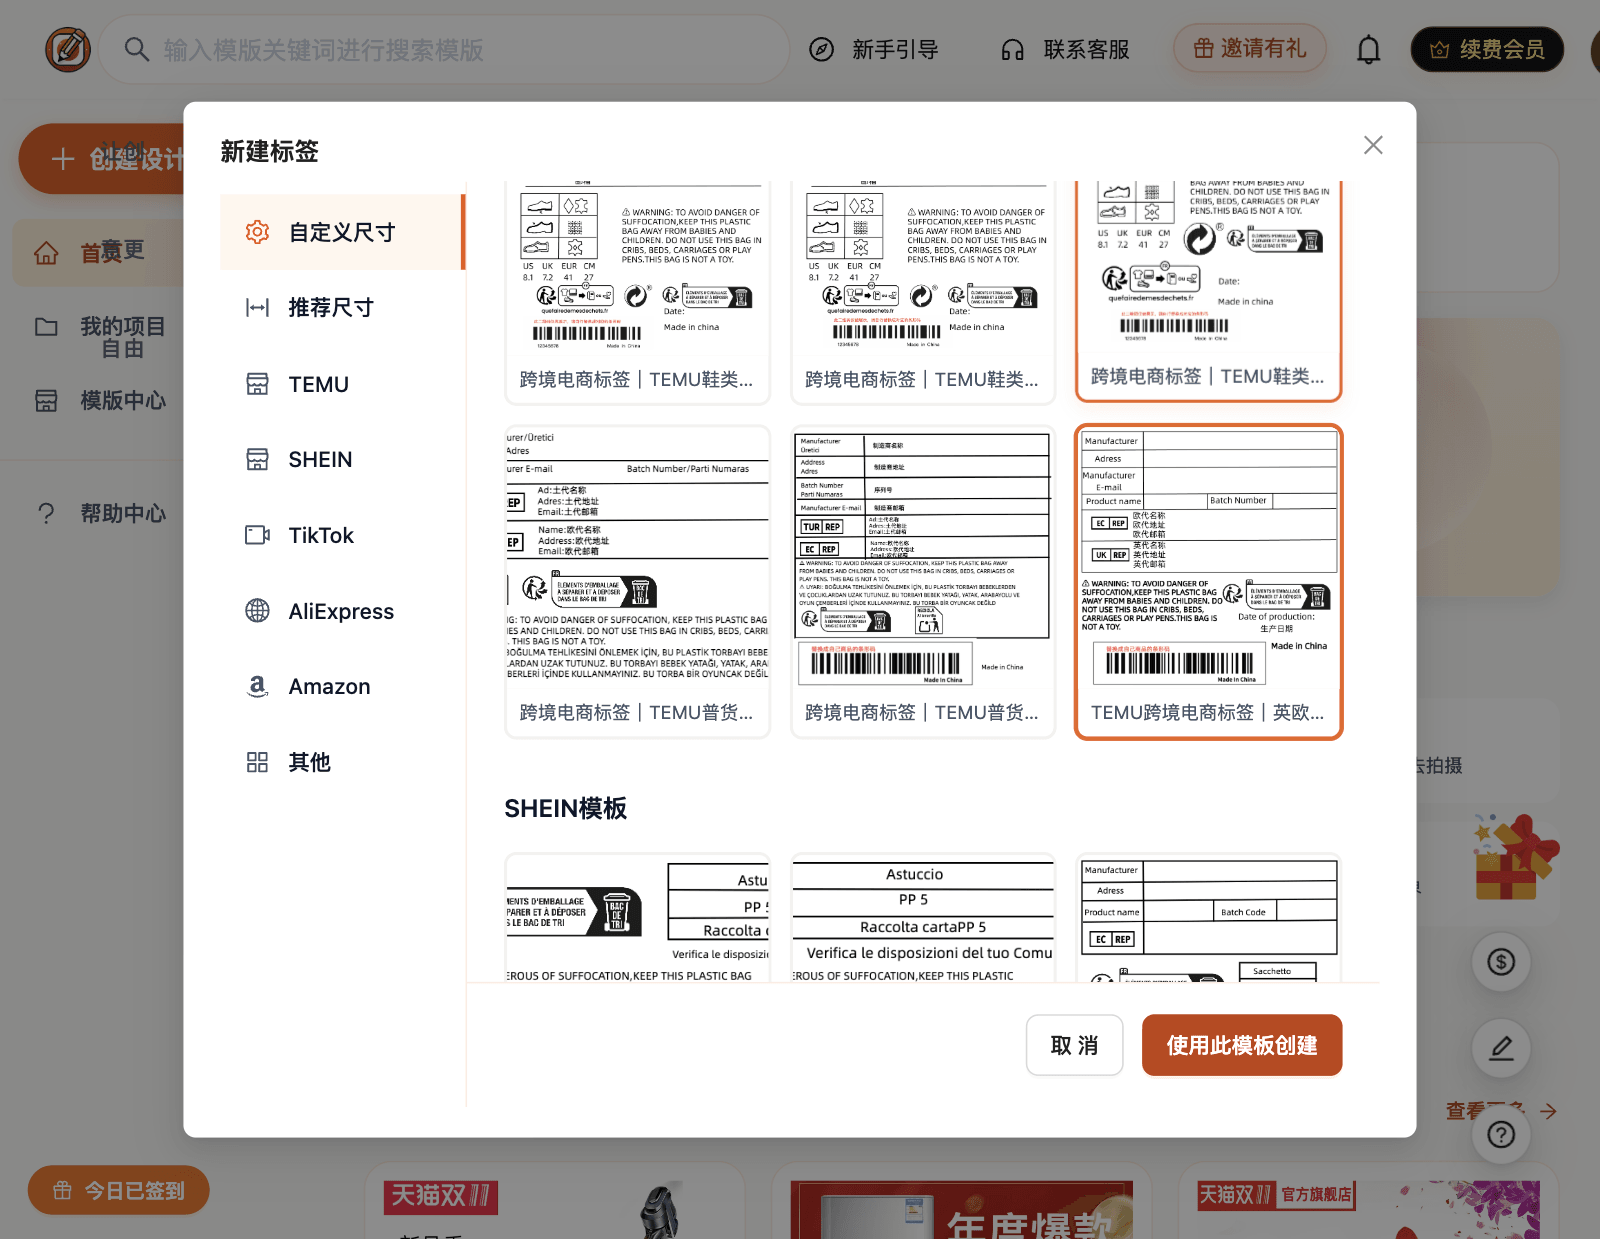Choose third TEMU鞋类 template with orange border

[x=1208, y=290]
